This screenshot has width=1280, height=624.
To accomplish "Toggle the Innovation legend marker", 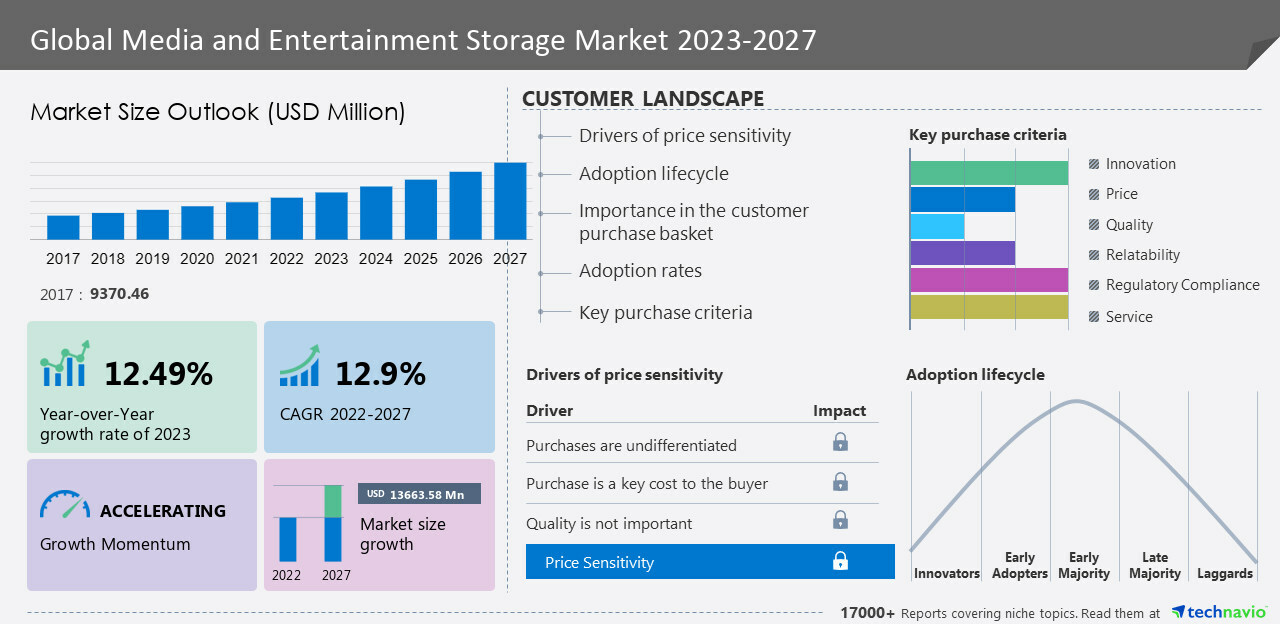I will [x=1094, y=164].
